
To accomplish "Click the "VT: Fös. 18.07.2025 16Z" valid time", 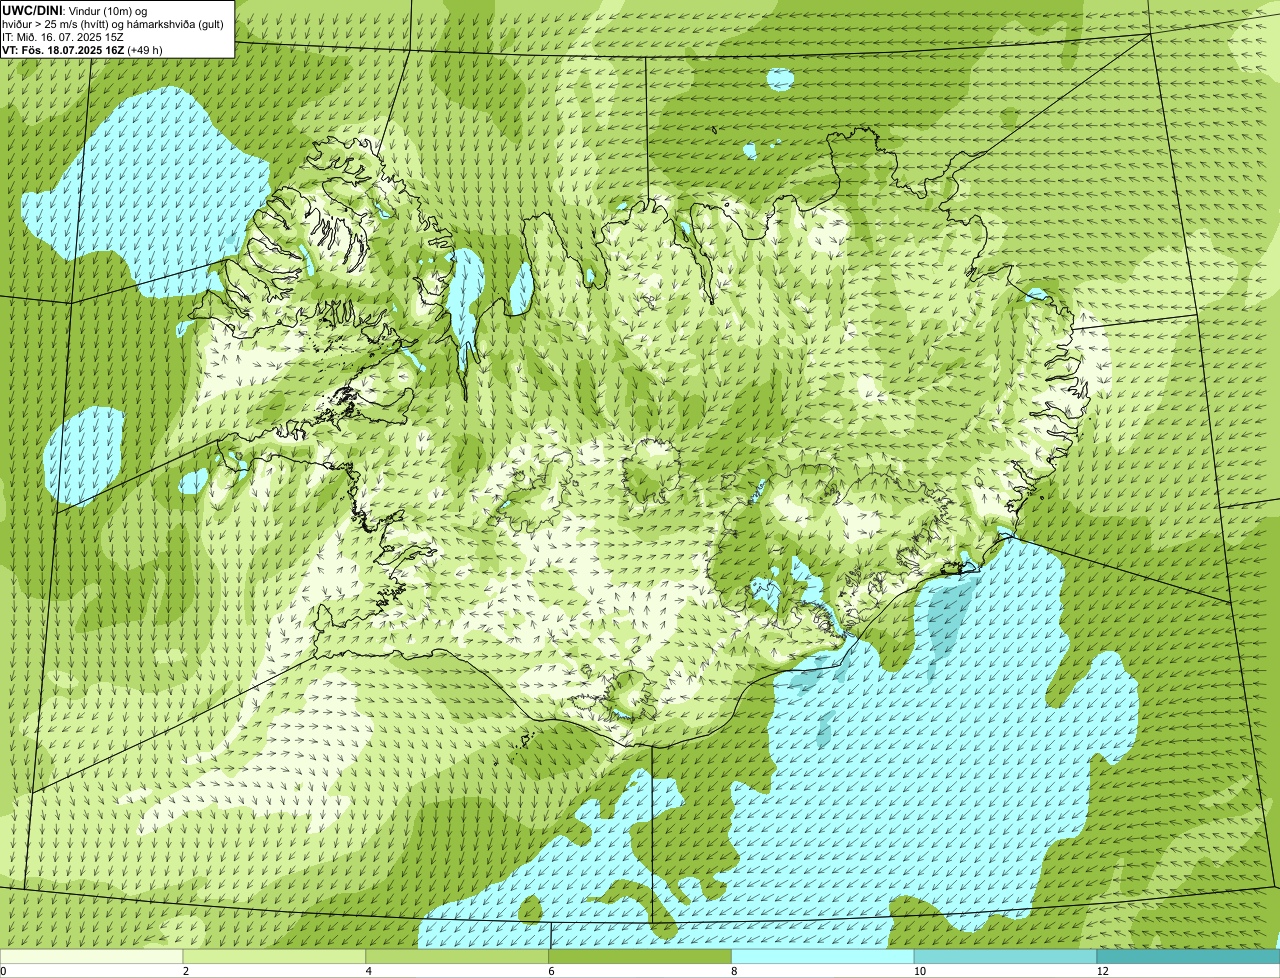I will pyautogui.click(x=63, y=49).
